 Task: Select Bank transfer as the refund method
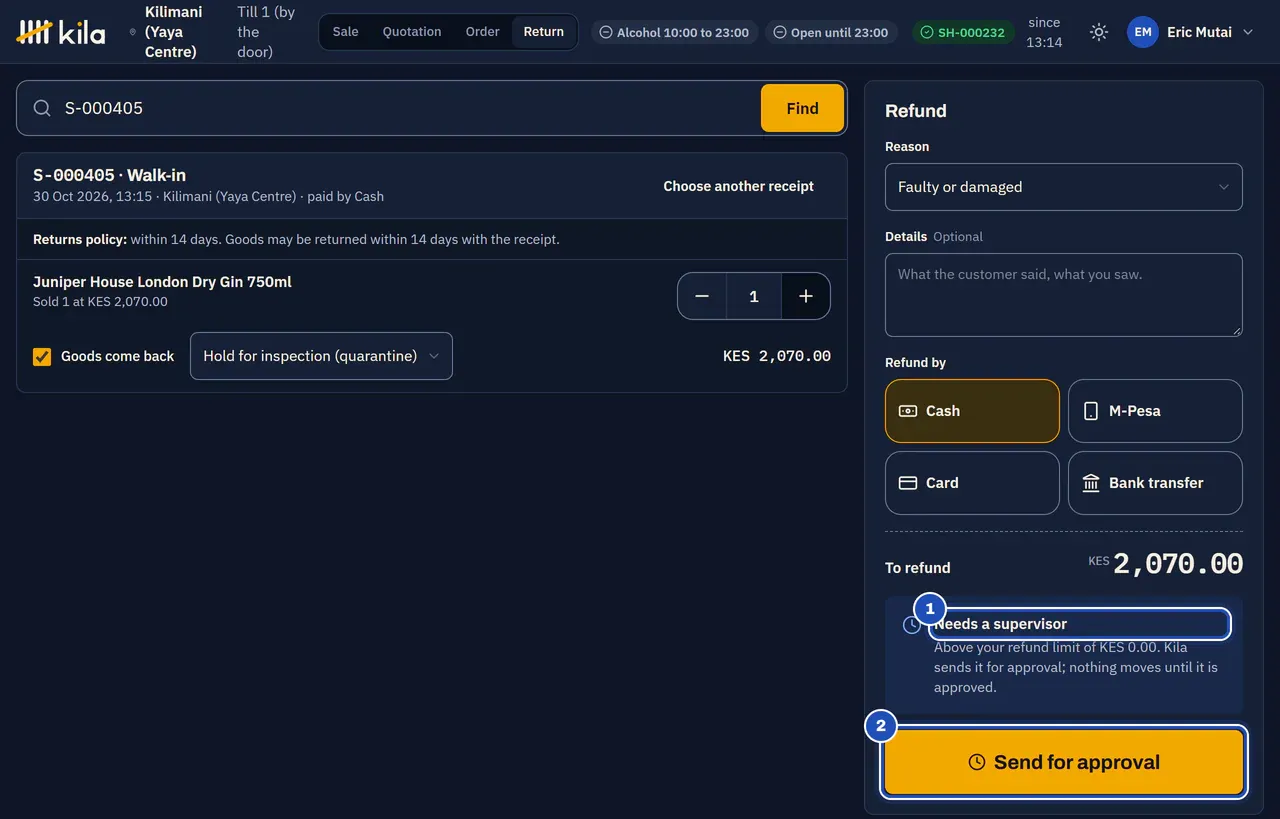(1155, 483)
